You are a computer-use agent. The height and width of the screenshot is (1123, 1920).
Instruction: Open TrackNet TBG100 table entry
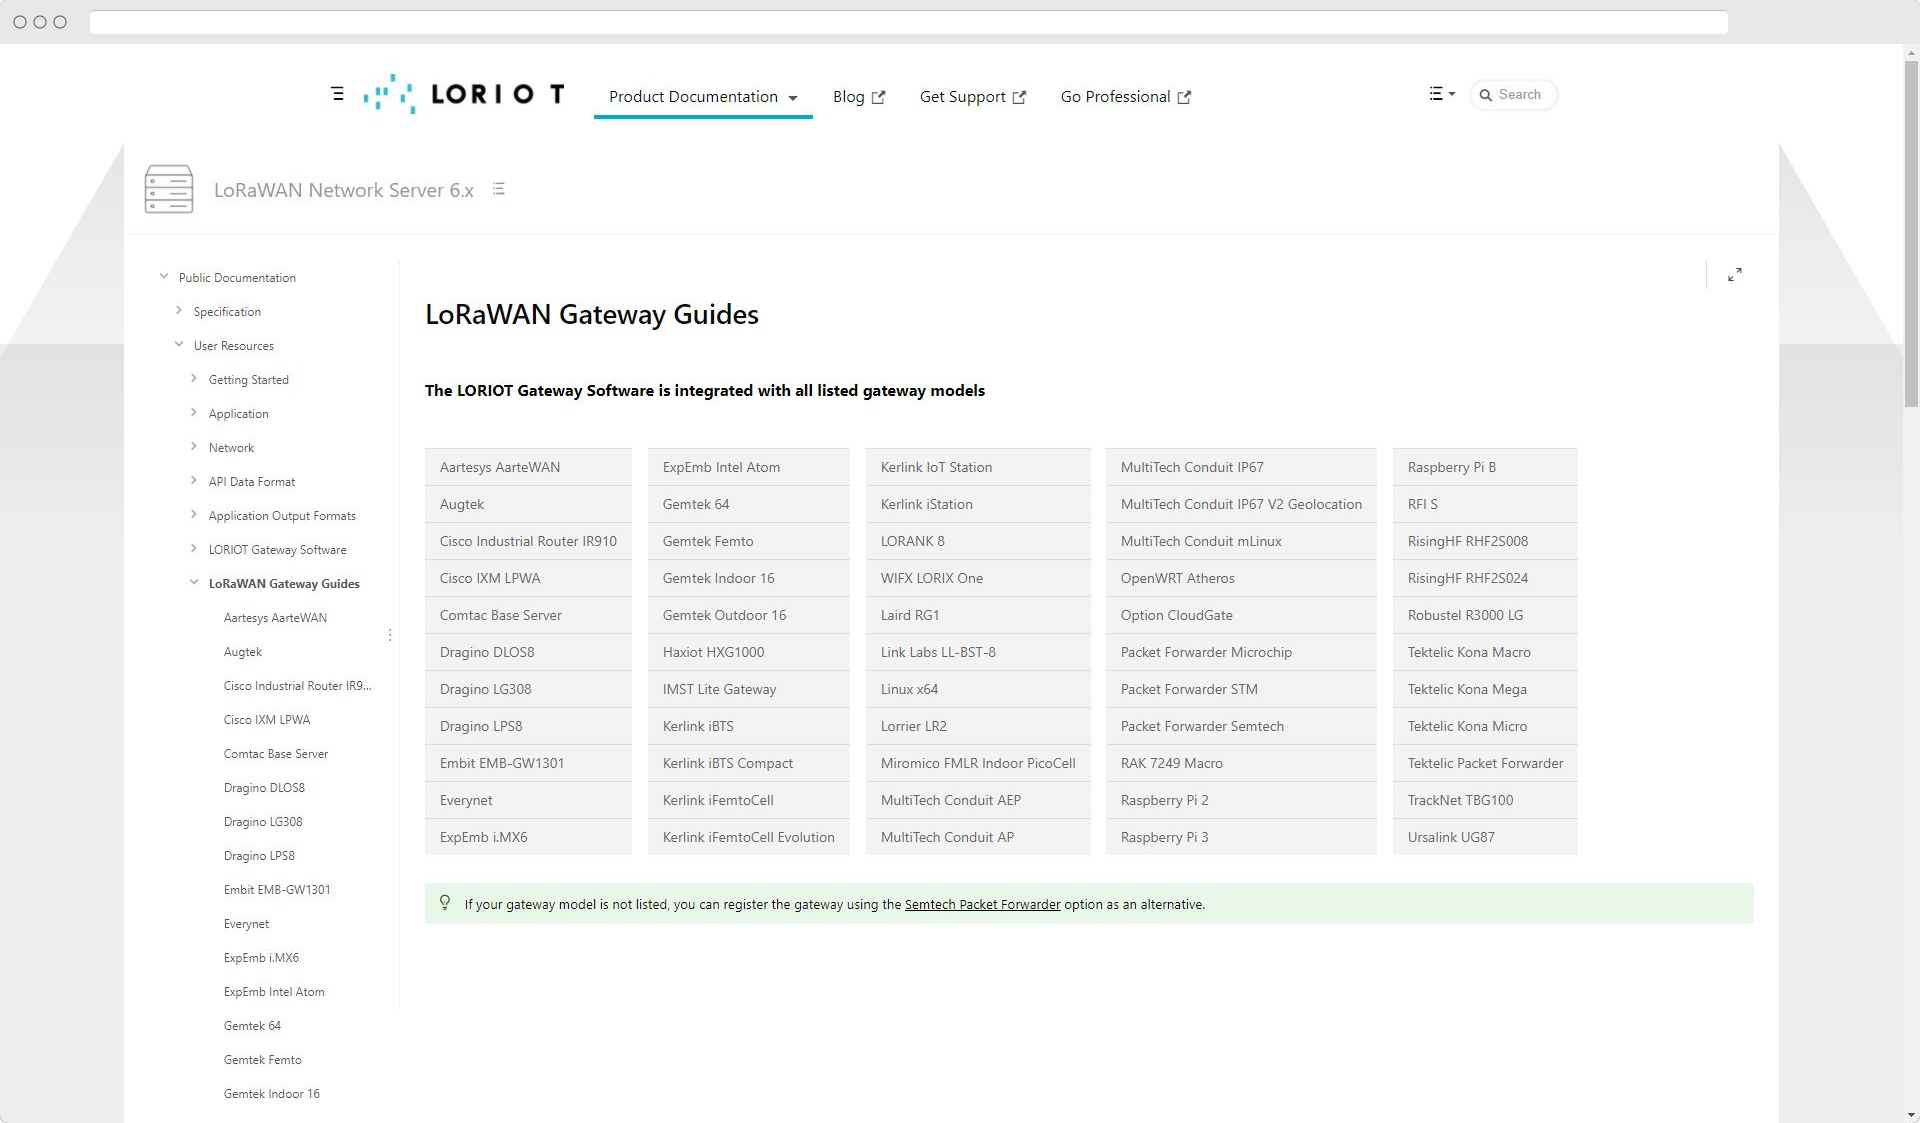tap(1485, 800)
